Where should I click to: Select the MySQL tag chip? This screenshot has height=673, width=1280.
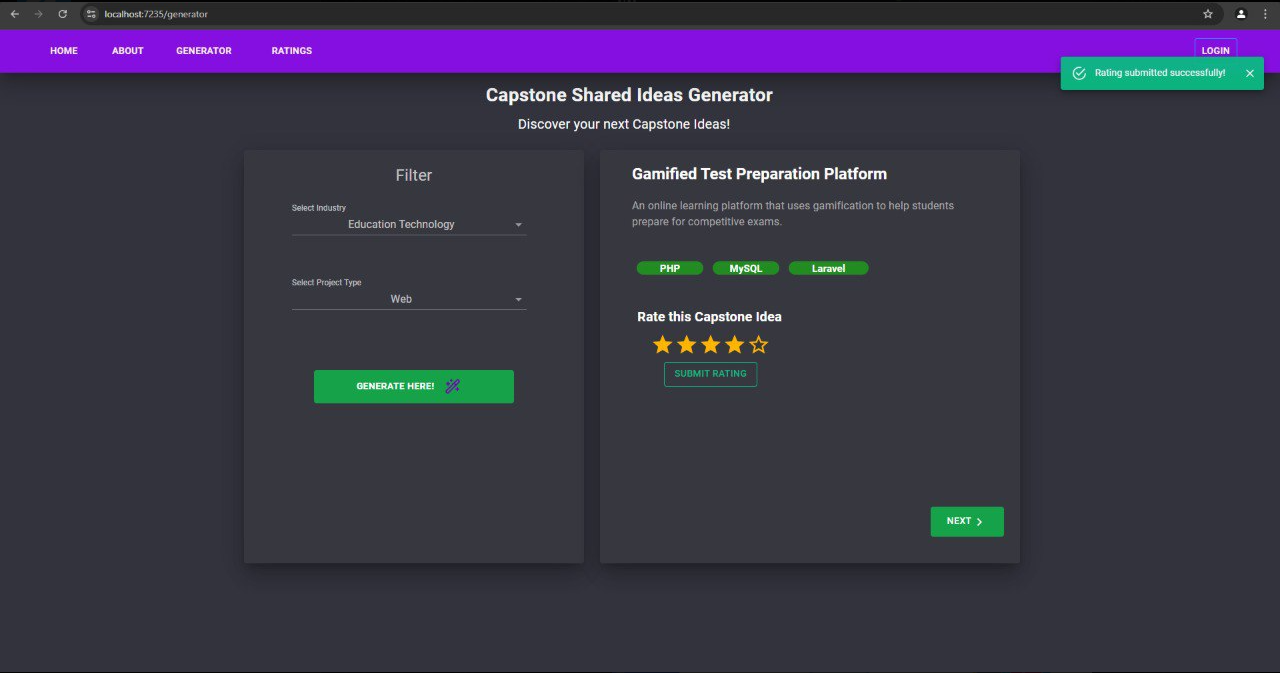[746, 268]
